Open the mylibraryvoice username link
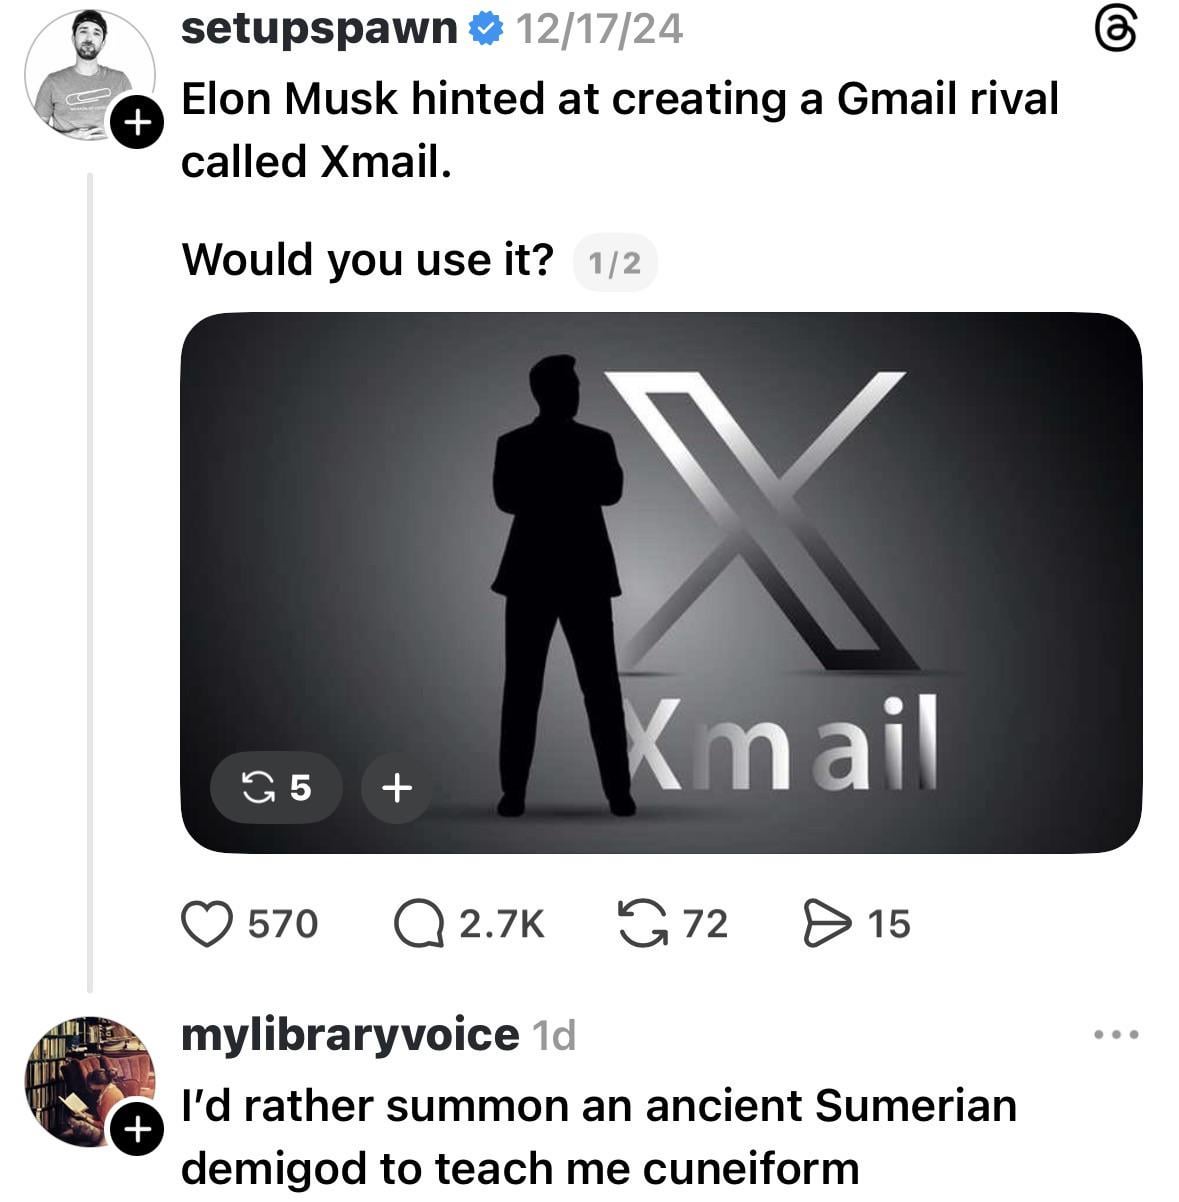This screenshot has height=1202, width=1179. point(349,1034)
